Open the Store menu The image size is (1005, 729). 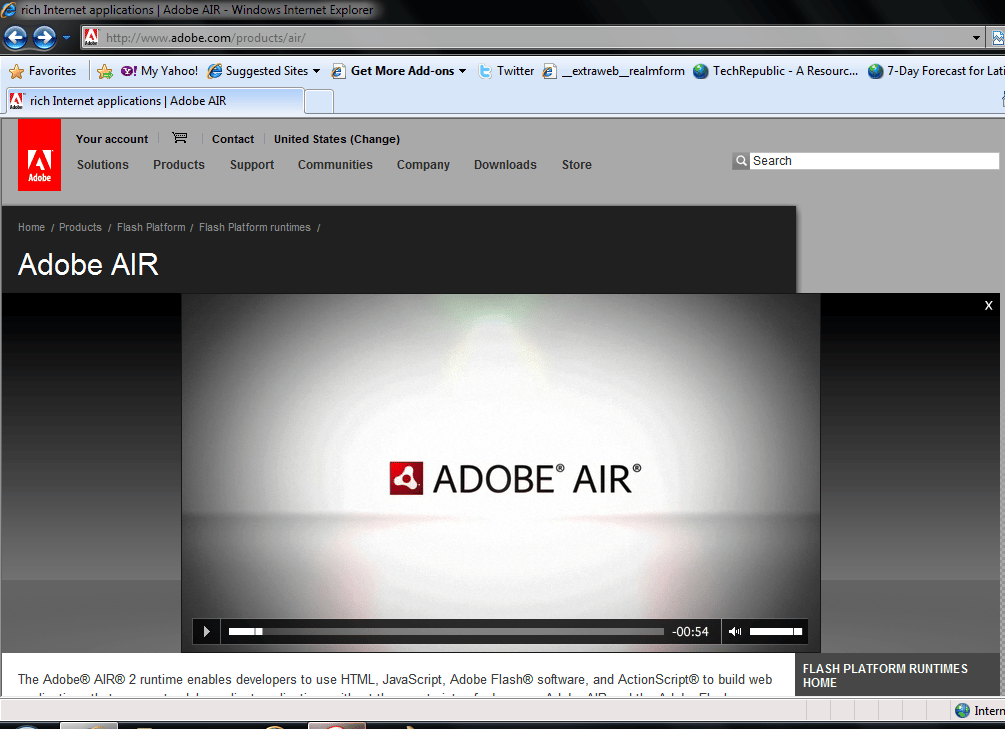pos(577,165)
